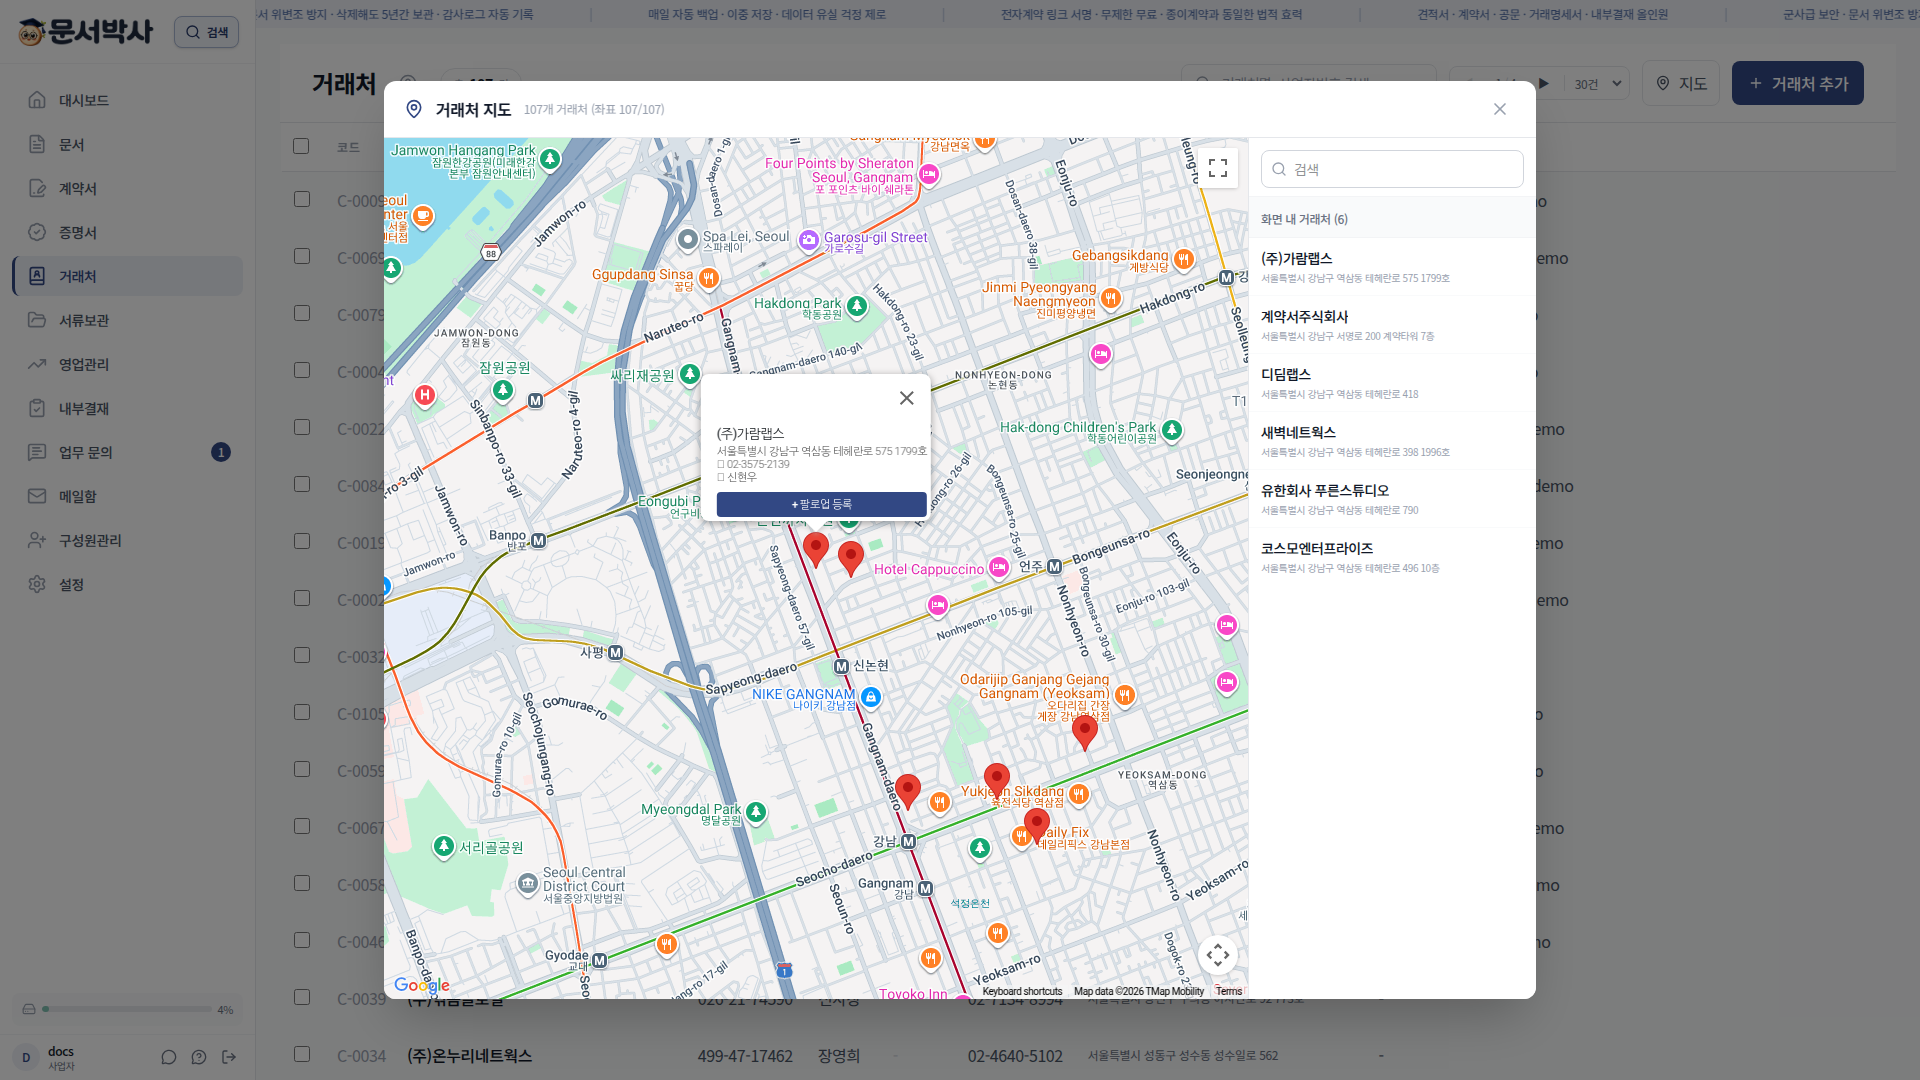The image size is (1920, 1080).
Task: Select 유한회사 푸른스튜디오 in the list
Action: coord(1392,499)
